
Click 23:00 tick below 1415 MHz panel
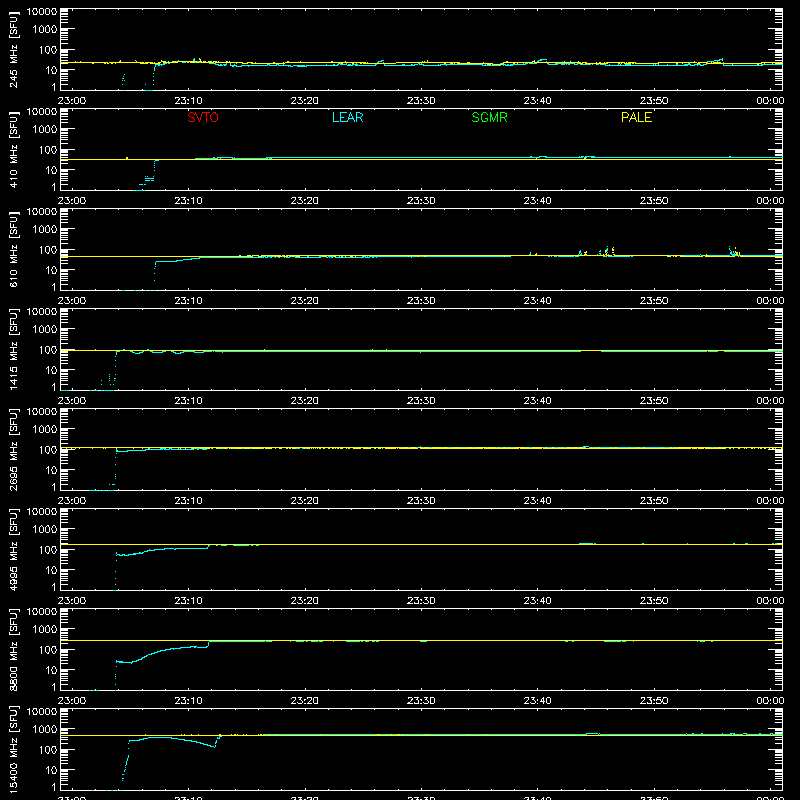click(71, 401)
